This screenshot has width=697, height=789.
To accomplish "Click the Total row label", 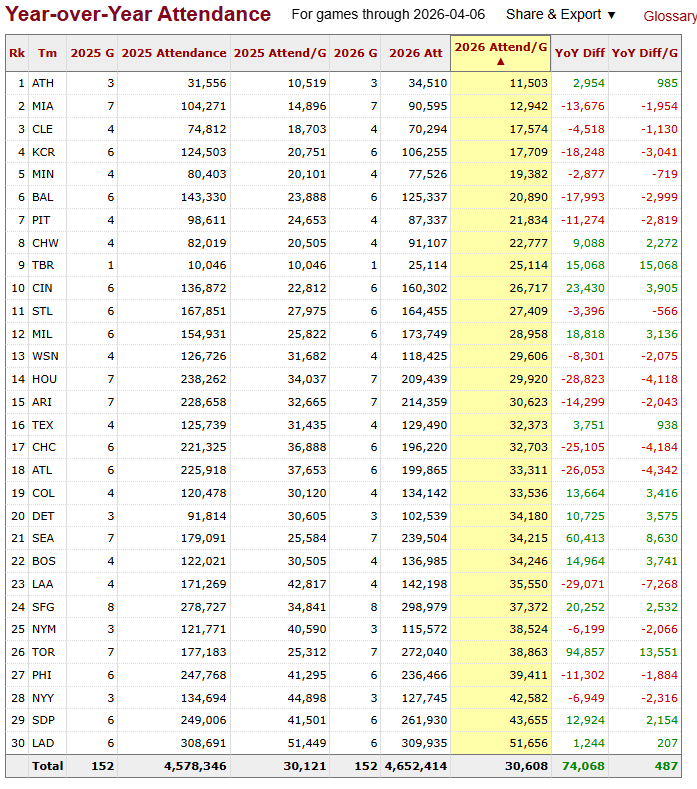I will 47,766.
